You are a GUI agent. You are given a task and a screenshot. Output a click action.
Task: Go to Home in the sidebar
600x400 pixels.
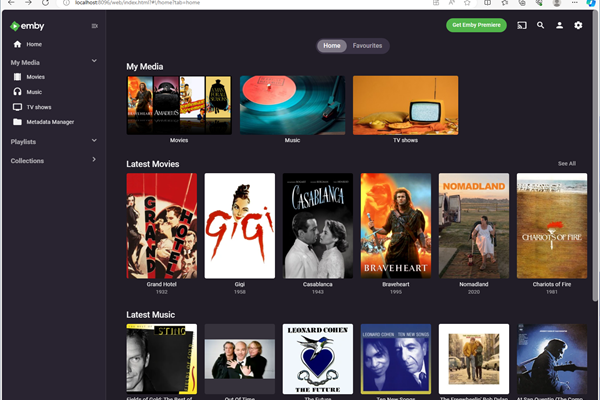[34, 44]
